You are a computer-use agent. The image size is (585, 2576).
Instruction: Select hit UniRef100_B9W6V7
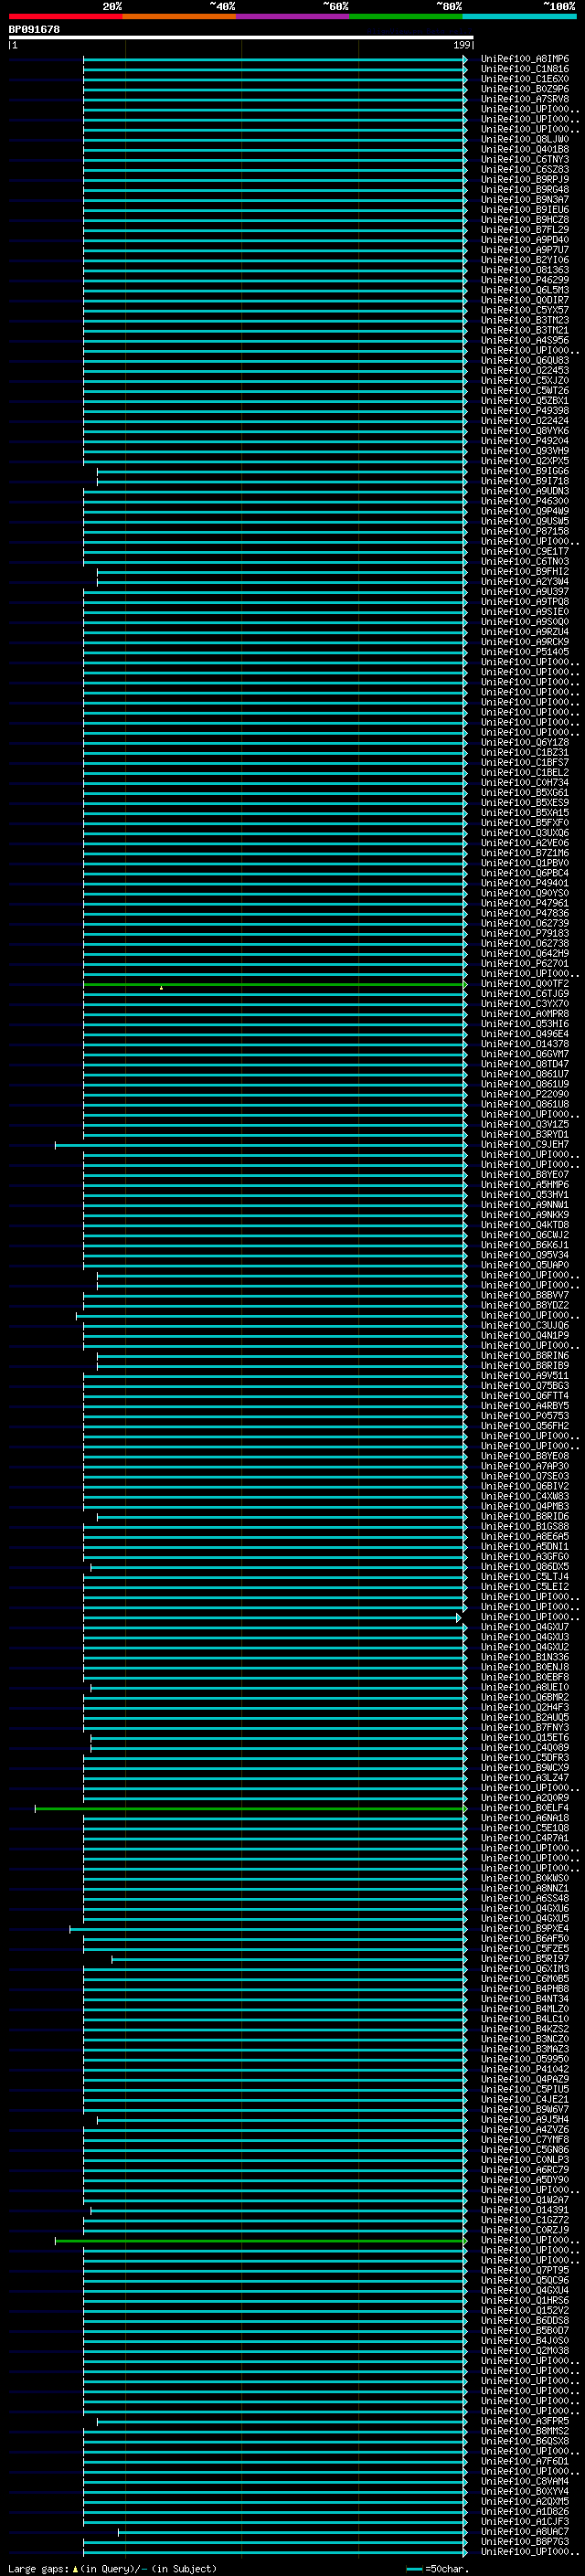(x=525, y=2109)
